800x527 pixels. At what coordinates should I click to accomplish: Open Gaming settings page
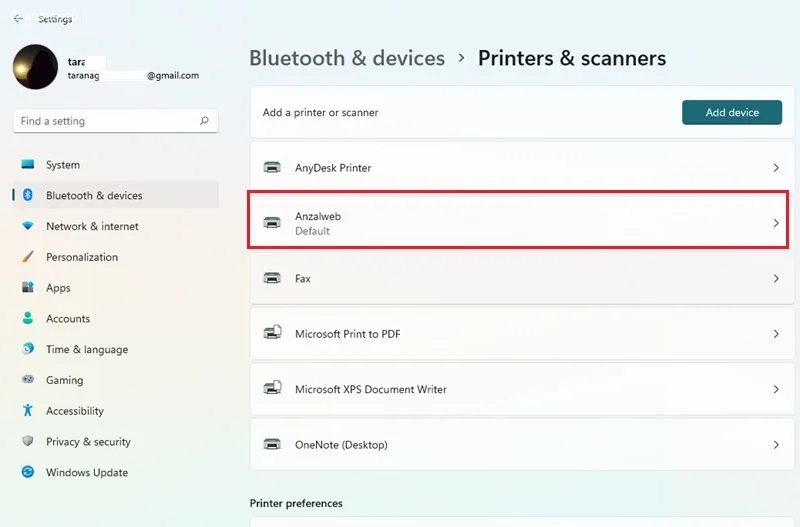coord(116,380)
